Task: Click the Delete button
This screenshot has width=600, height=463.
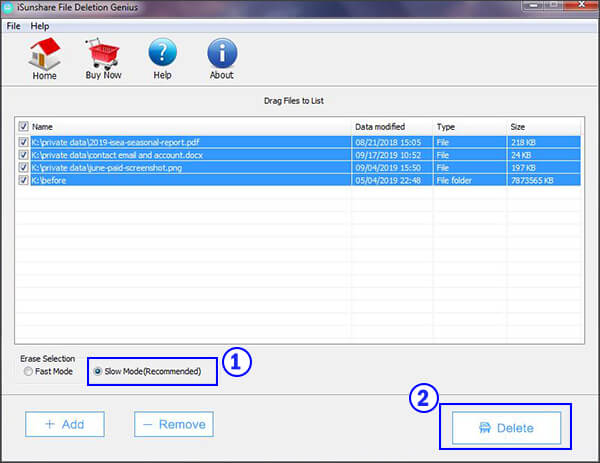Action: [x=506, y=428]
